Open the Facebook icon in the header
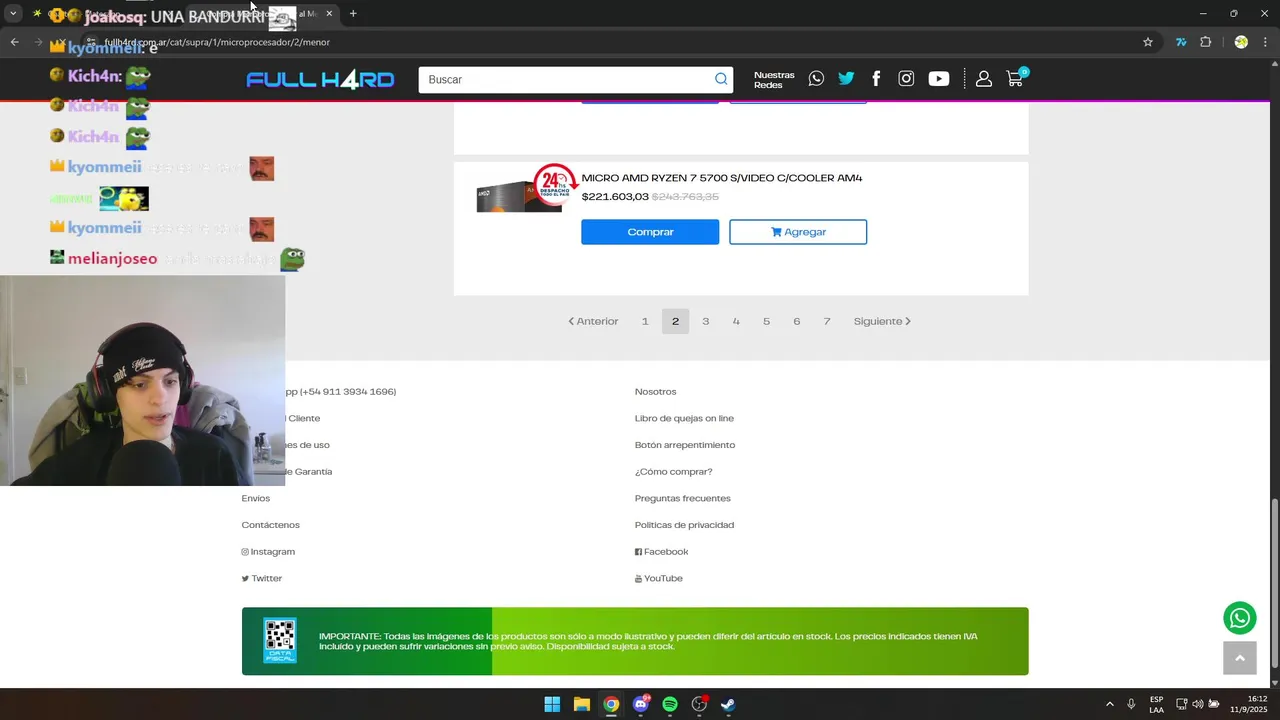 click(x=876, y=79)
